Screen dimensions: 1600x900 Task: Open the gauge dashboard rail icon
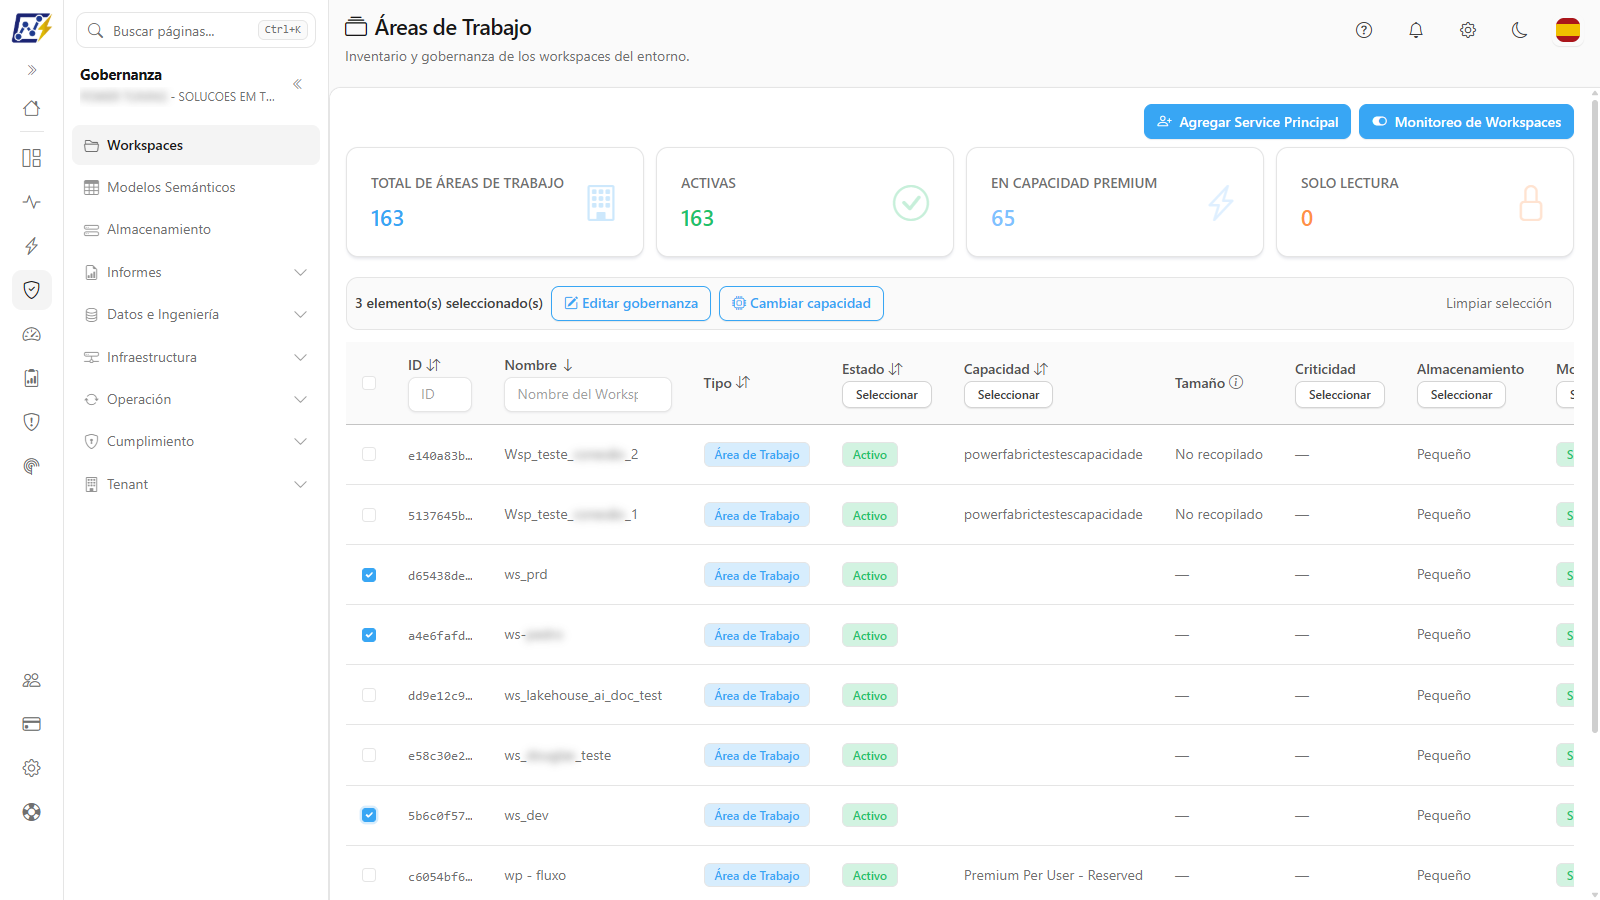click(x=32, y=334)
